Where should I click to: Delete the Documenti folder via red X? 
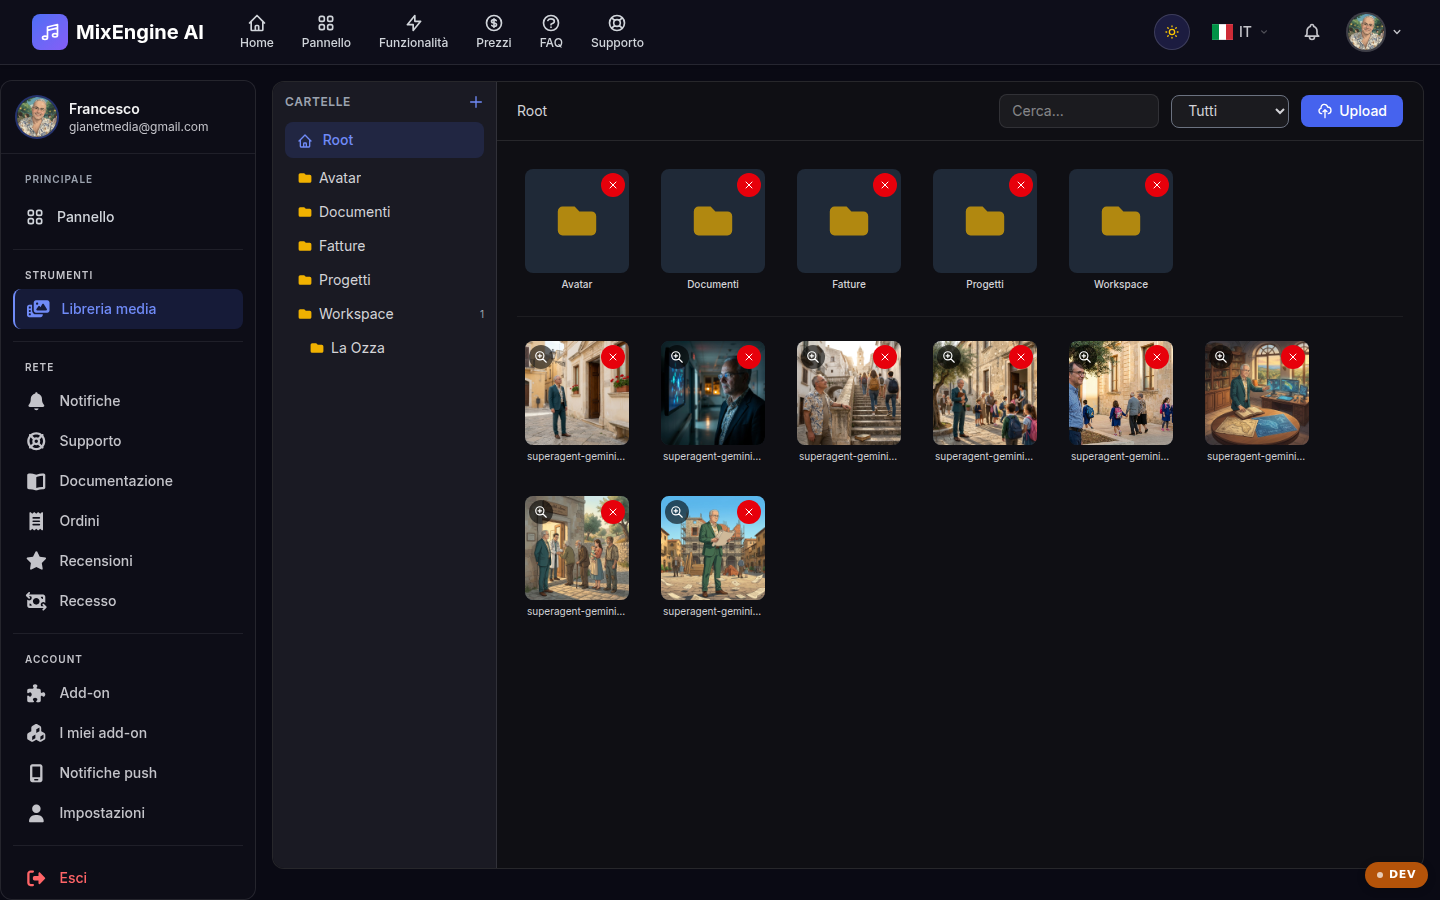pyautogui.click(x=749, y=185)
